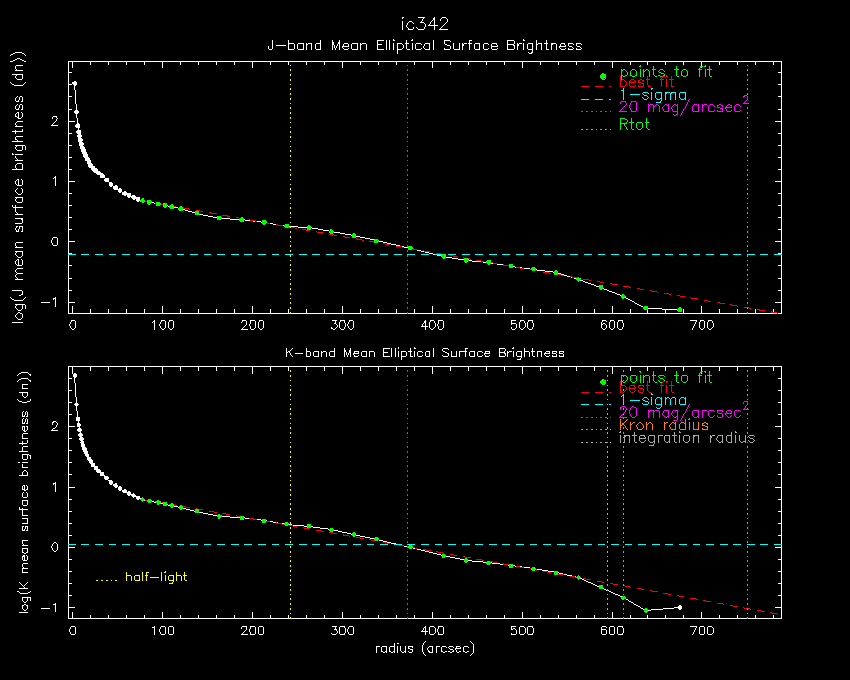Click the Kron radius legend entry
Viewport: 850px width, 680px height.
pyautogui.click(x=663, y=426)
